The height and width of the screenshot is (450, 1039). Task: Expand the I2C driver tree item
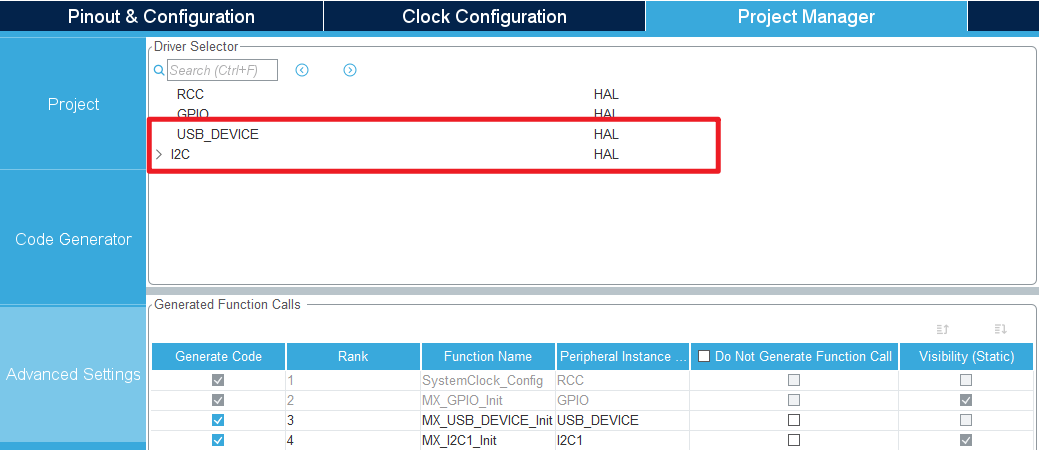click(159, 154)
